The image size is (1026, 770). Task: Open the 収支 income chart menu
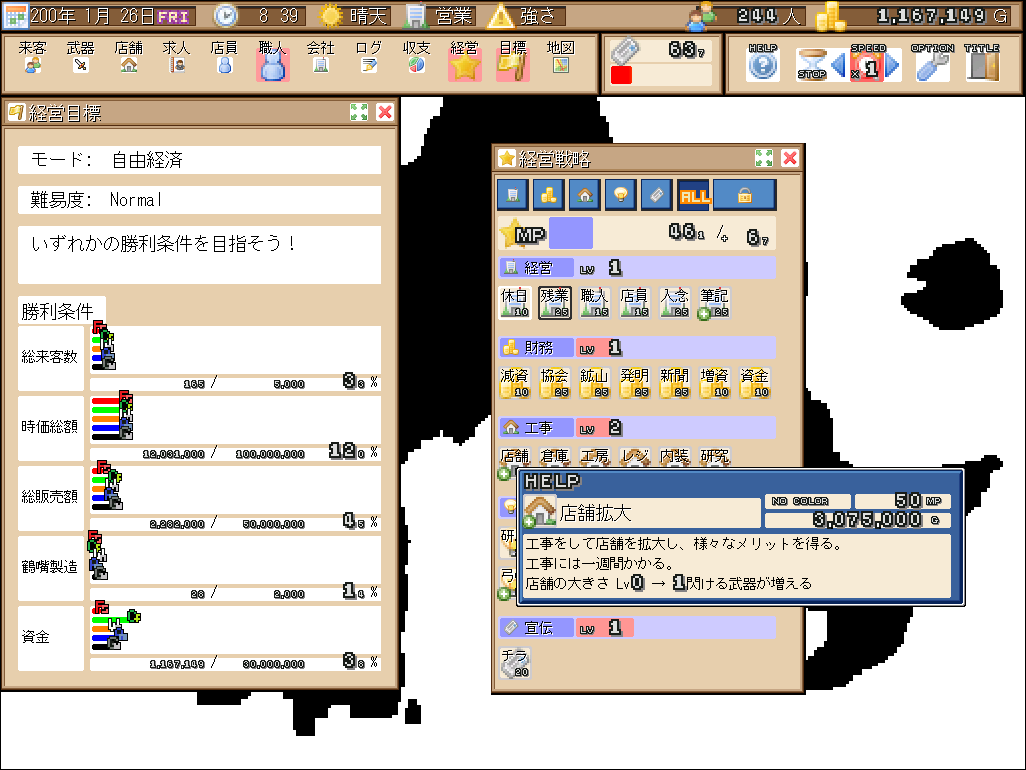click(416, 58)
